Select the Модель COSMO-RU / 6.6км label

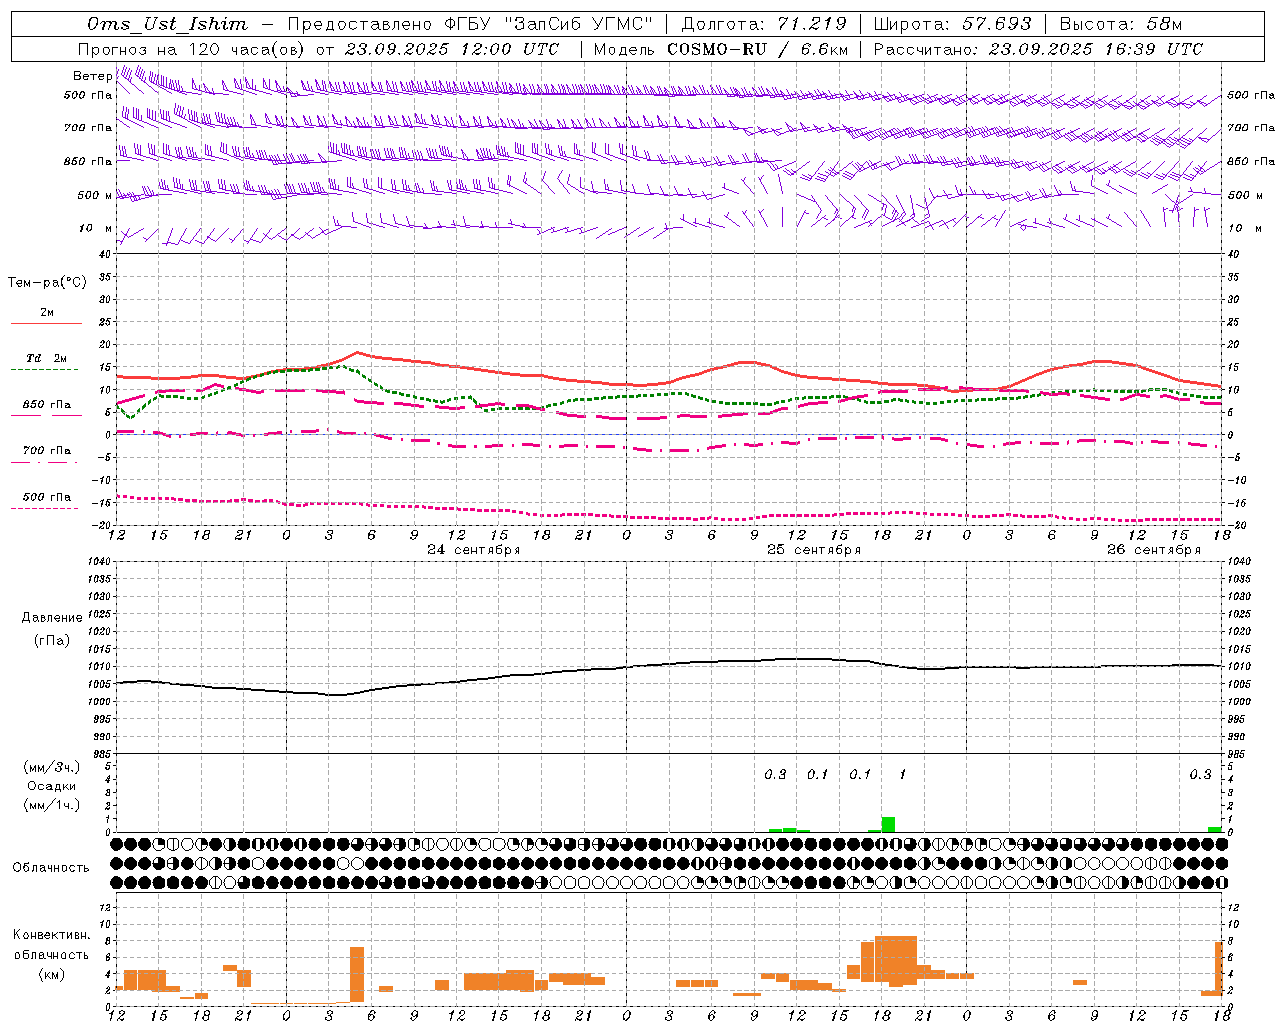pyautogui.click(x=721, y=49)
